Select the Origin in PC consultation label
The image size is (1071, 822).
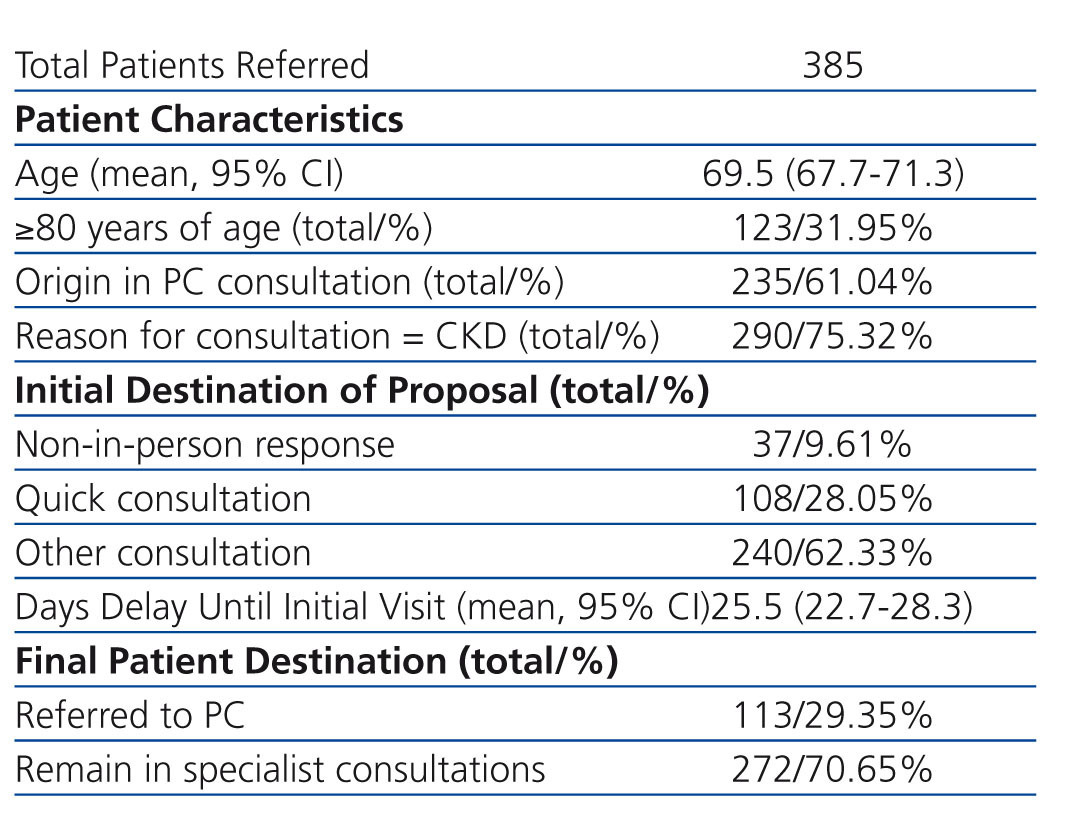pyautogui.click(x=290, y=282)
